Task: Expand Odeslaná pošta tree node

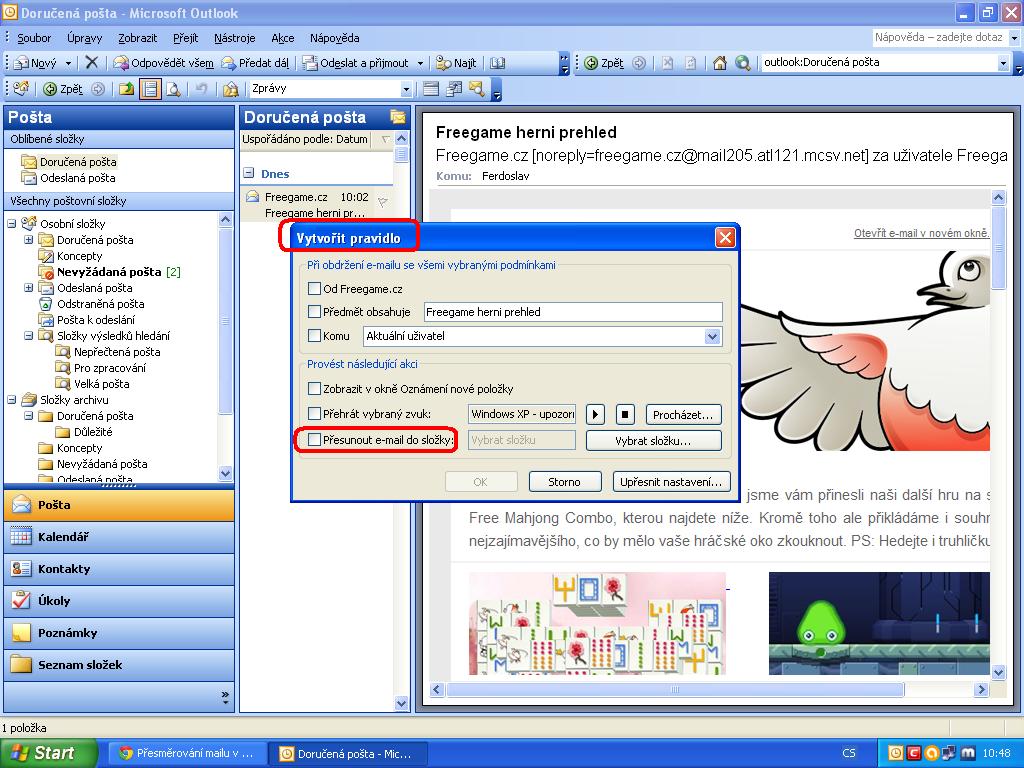Action: coord(29,287)
